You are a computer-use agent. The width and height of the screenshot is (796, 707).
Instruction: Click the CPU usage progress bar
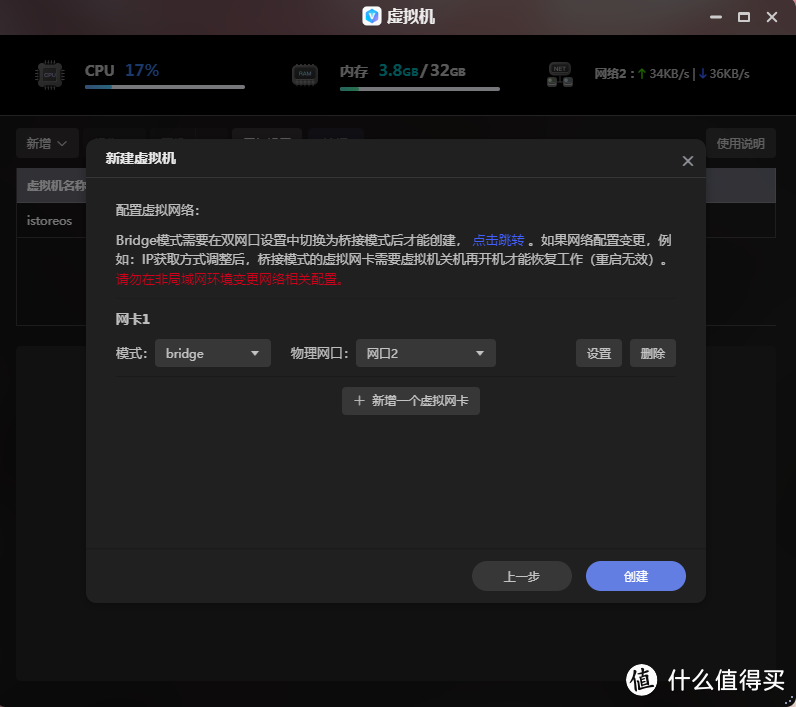coord(165,87)
